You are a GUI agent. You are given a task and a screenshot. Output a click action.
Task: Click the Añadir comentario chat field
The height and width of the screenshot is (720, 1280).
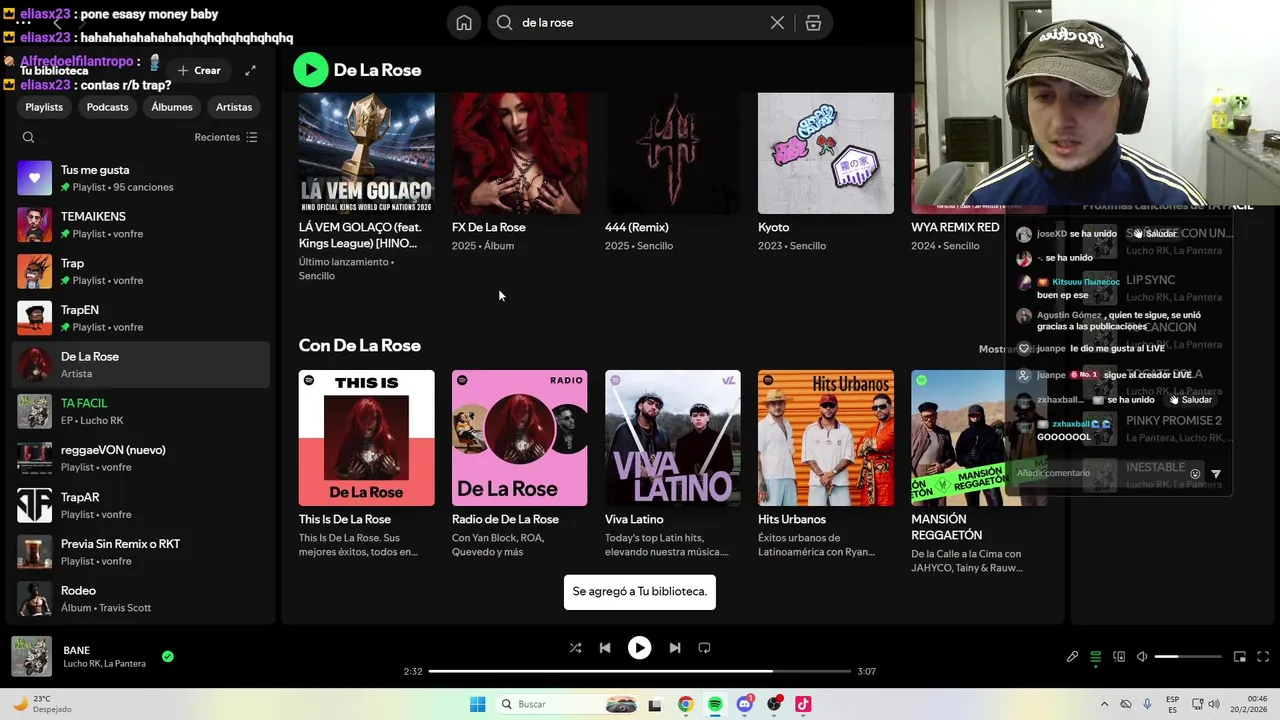1097,473
